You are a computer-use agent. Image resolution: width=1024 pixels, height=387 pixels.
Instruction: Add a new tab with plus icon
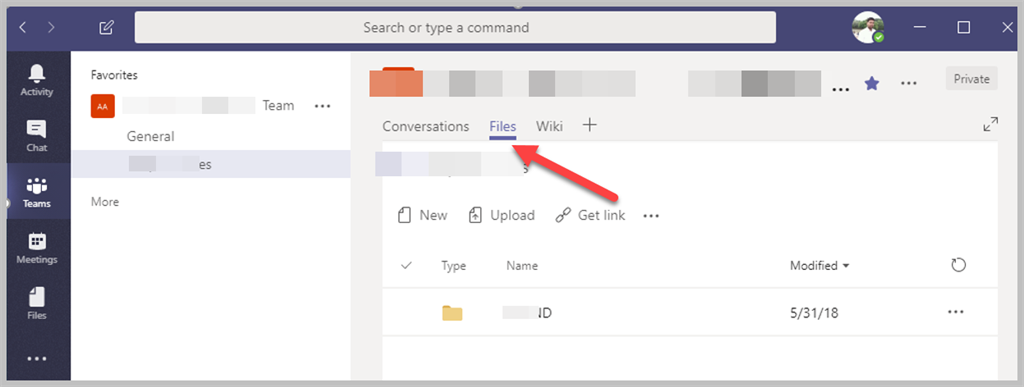(589, 125)
